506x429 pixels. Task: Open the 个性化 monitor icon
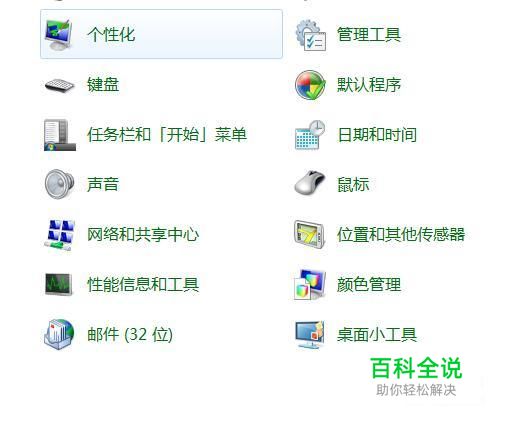pyautogui.click(x=59, y=35)
